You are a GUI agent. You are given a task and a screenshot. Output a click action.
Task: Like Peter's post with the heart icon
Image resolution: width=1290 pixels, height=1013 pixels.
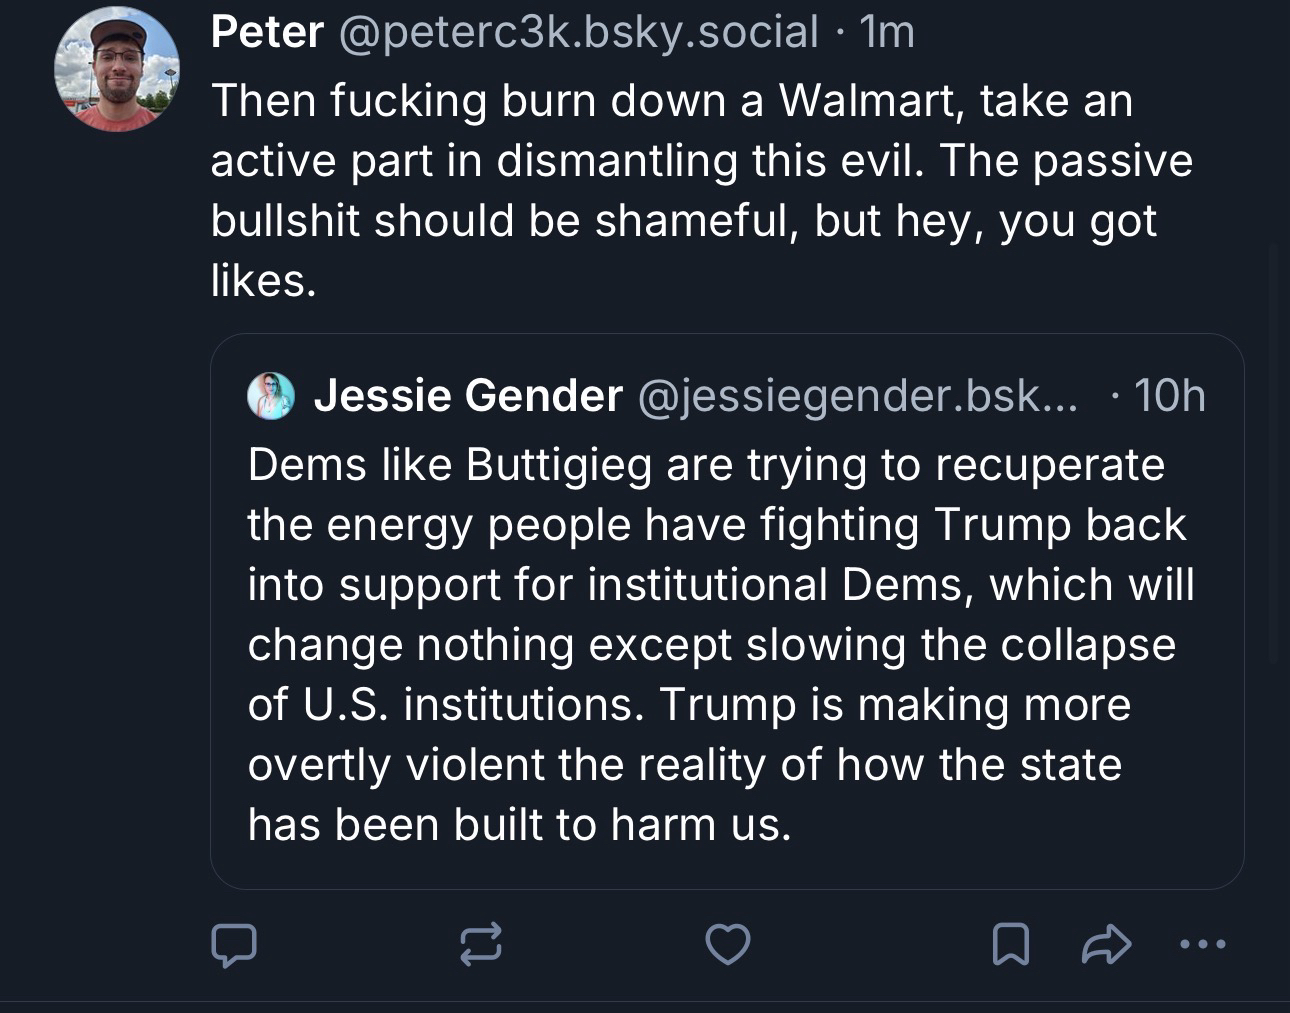pos(727,944)
